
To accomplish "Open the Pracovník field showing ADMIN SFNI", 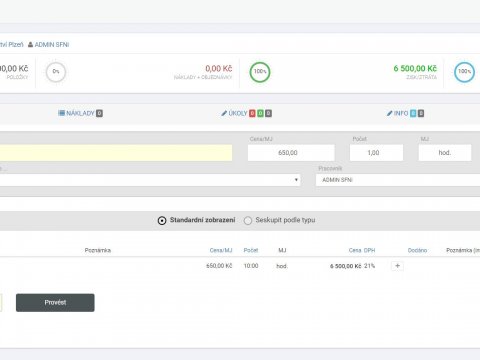I will (398, 180).
